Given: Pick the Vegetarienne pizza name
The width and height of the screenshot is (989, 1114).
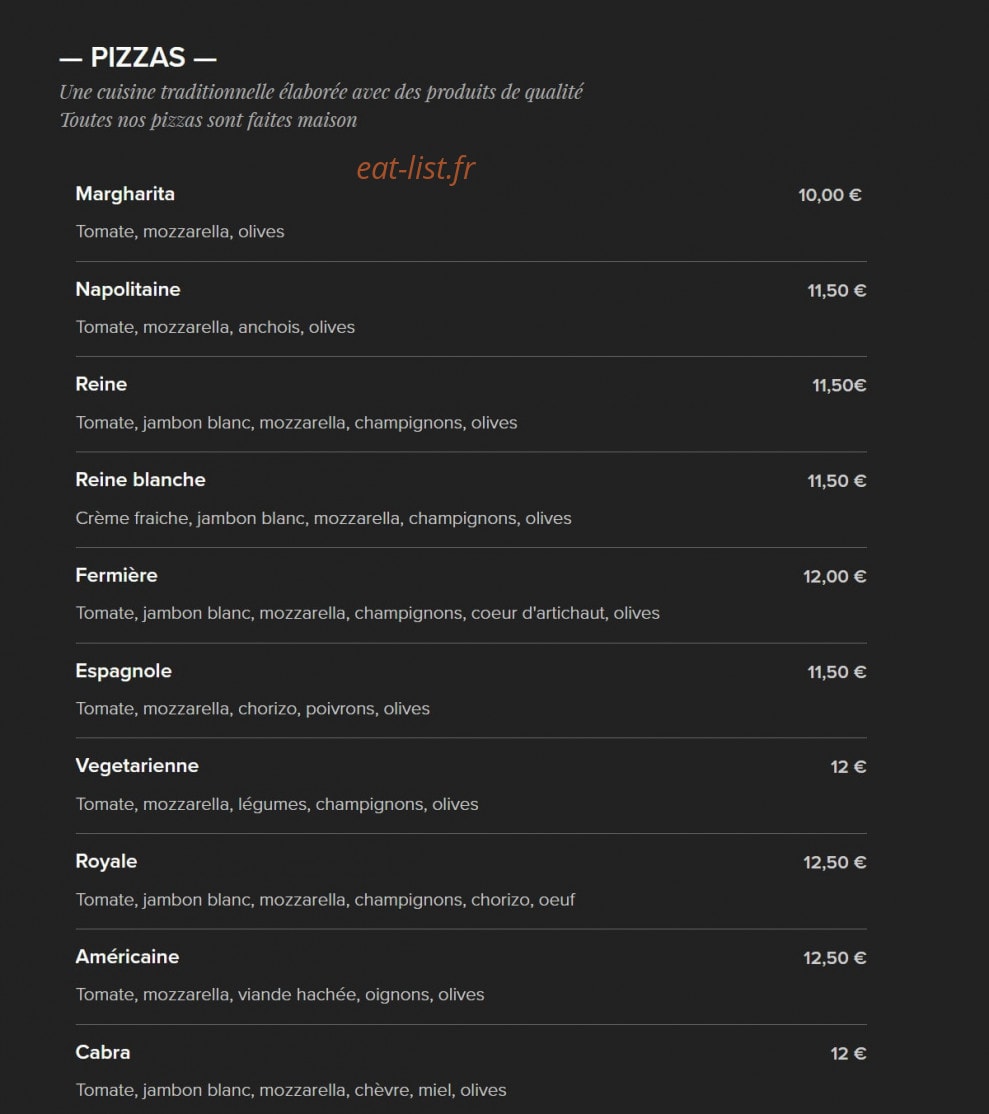Looking at the screenshot, I should 137,766.
